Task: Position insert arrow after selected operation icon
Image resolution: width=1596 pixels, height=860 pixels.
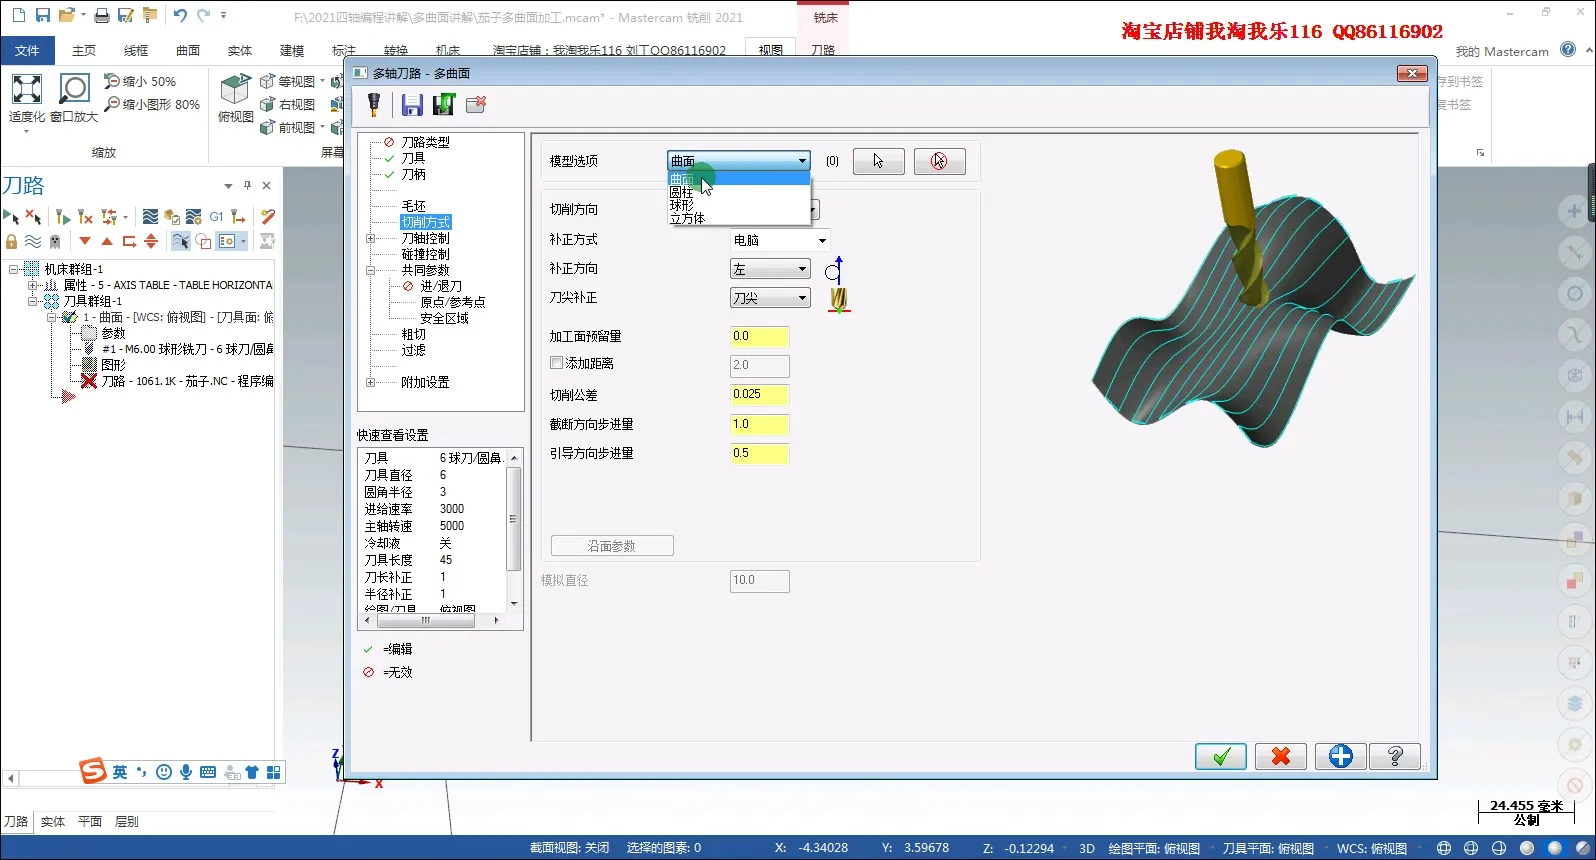Action: click(129, 241)
